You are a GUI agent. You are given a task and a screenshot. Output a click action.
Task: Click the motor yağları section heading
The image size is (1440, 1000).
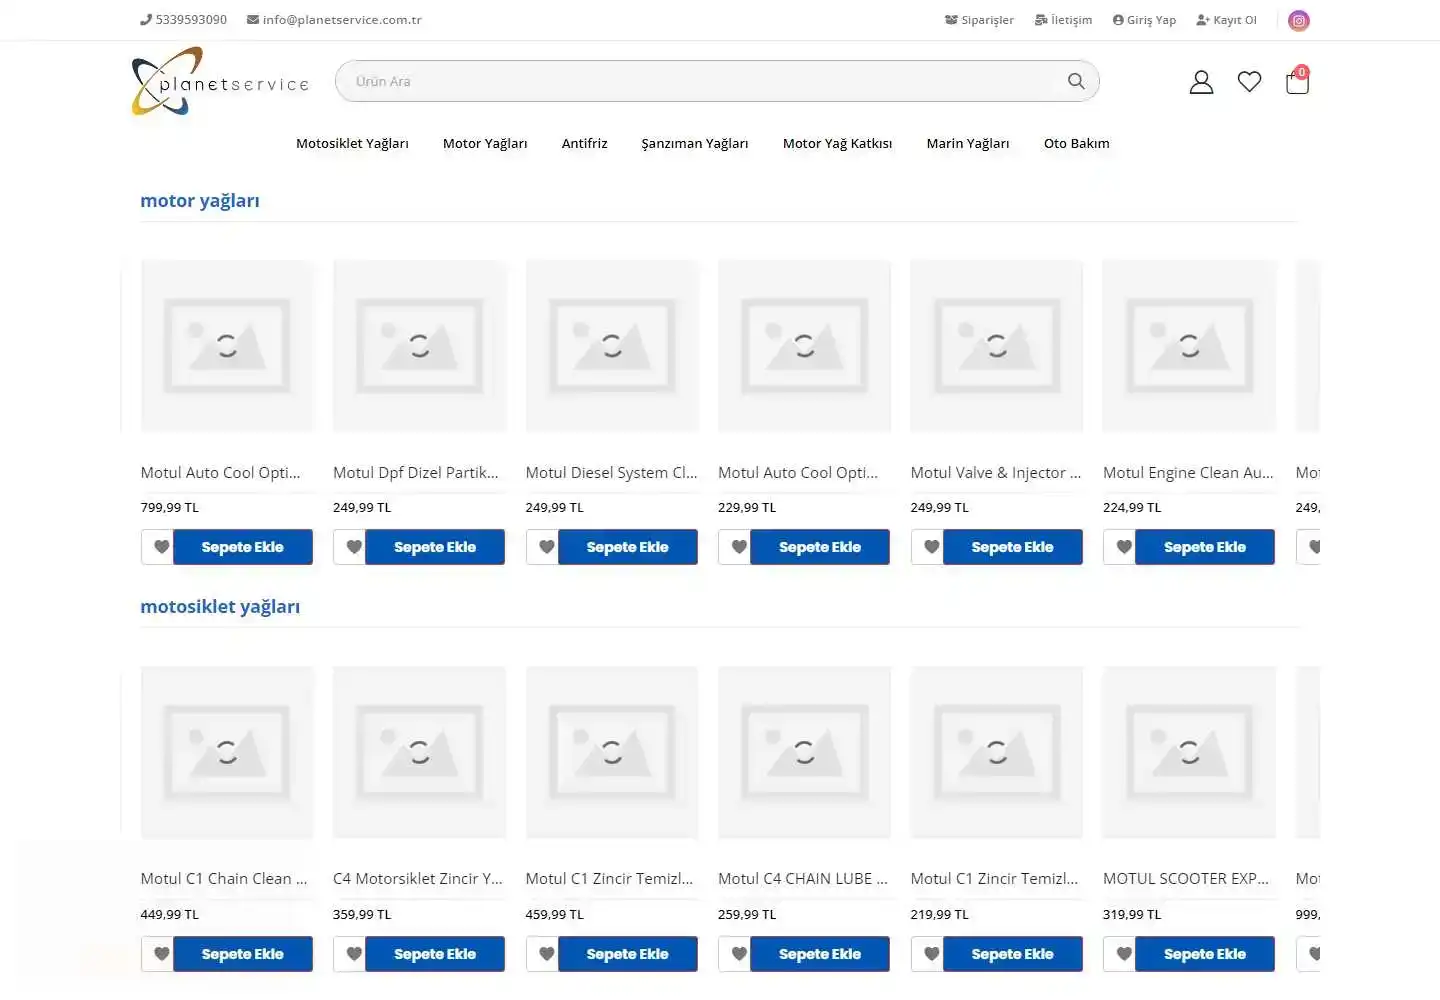200,201
